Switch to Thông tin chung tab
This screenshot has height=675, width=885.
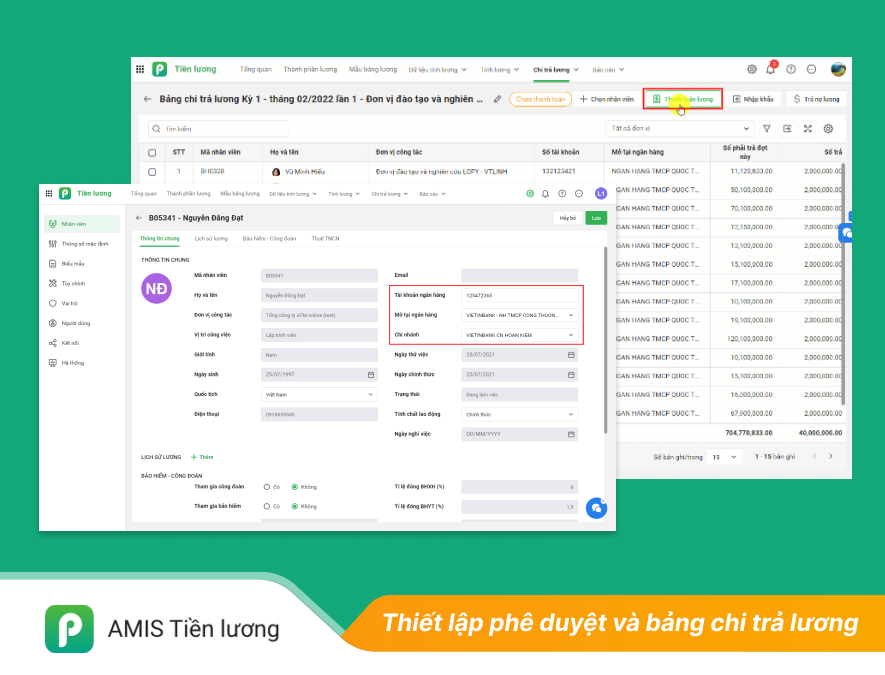point(160,239)
